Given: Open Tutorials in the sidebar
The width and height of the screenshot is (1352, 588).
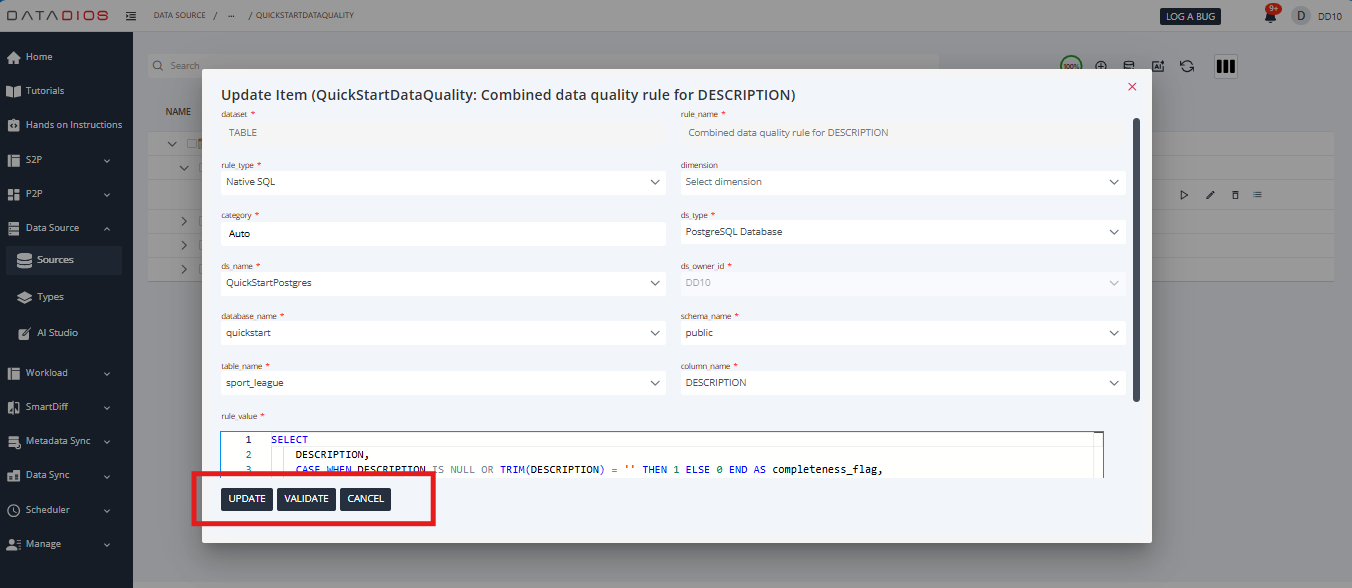Looking at the screenshot, I should click(x=45, y=91).
